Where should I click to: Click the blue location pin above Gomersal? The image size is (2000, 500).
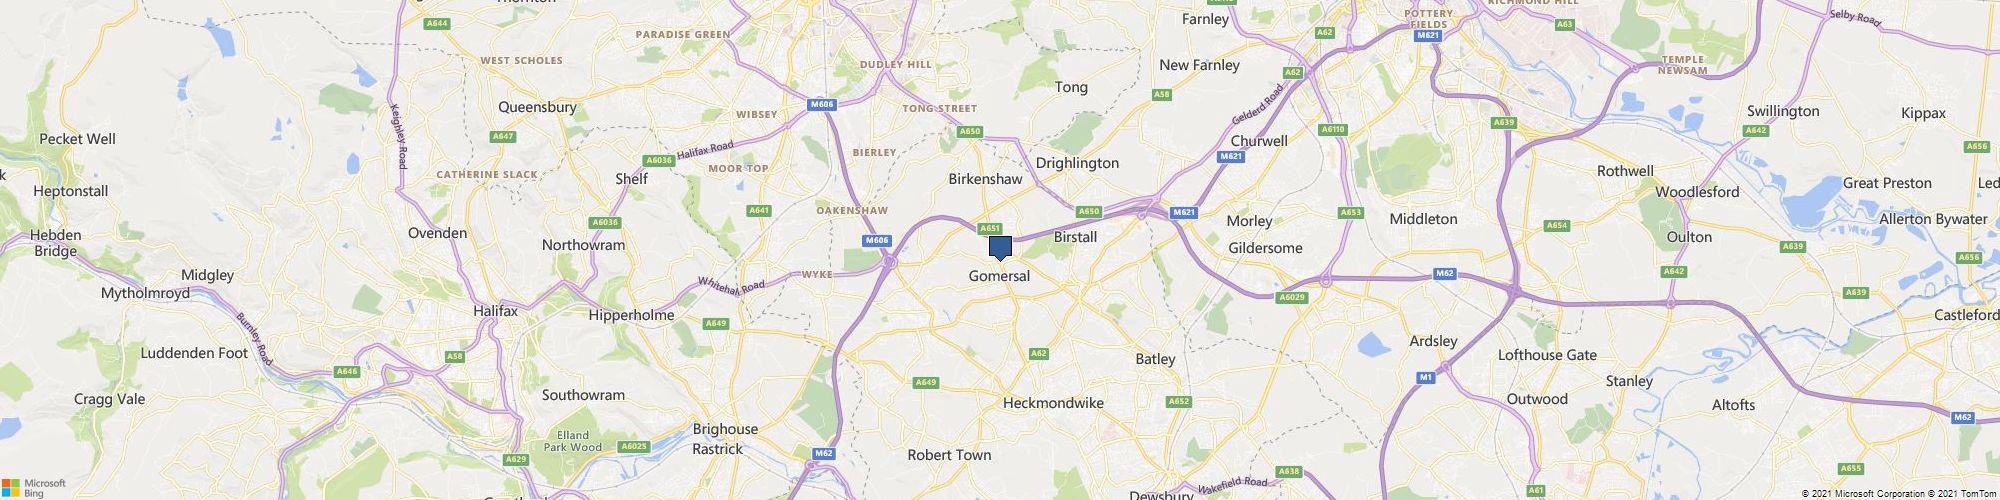[1000, 249]
